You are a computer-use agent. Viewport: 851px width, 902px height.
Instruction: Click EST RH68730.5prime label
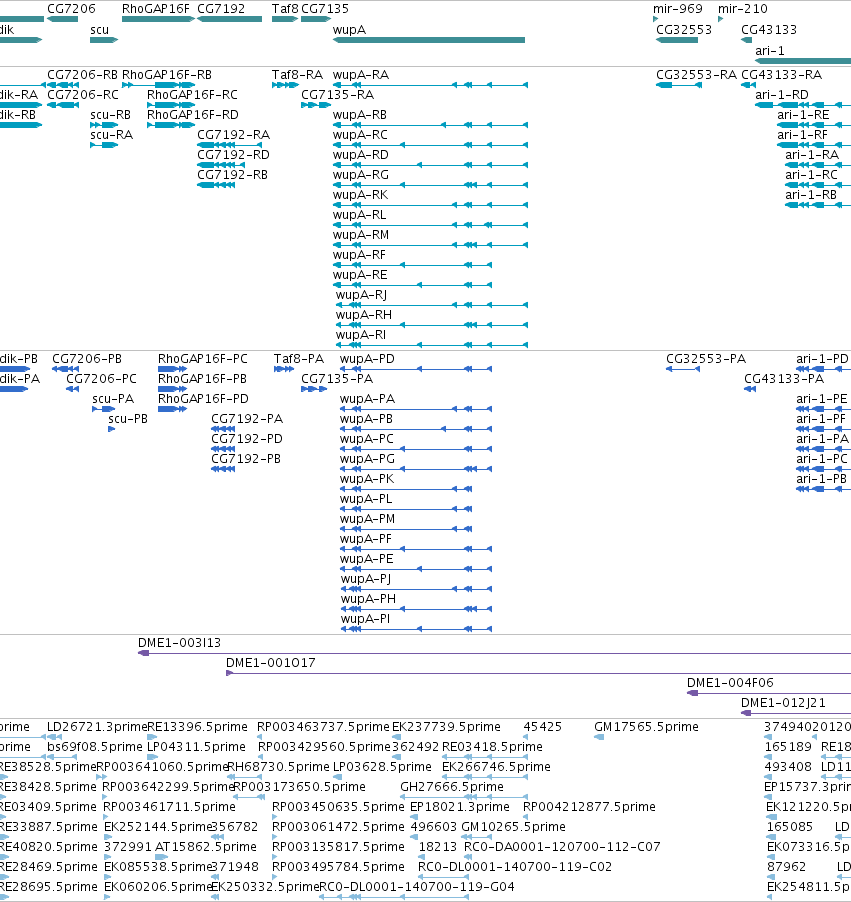(278, 767)
